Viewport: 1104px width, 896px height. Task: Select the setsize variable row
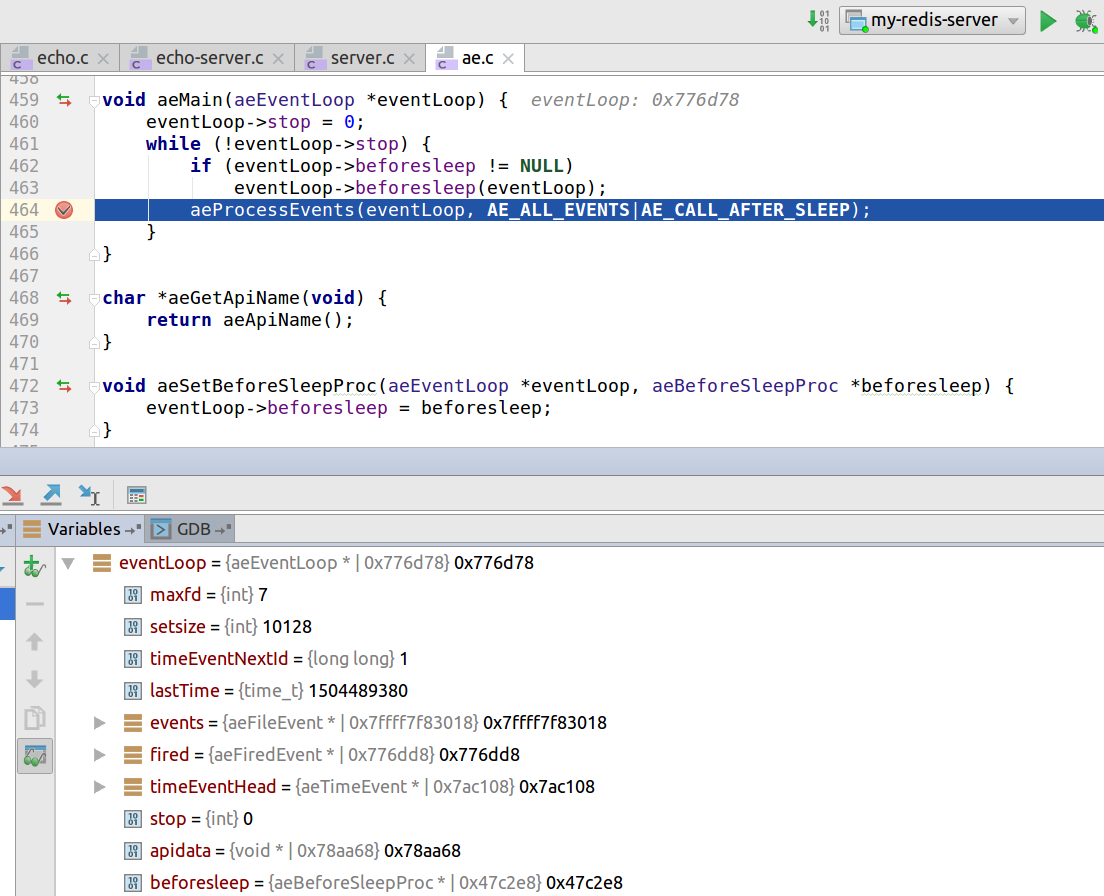pos(579,626)
